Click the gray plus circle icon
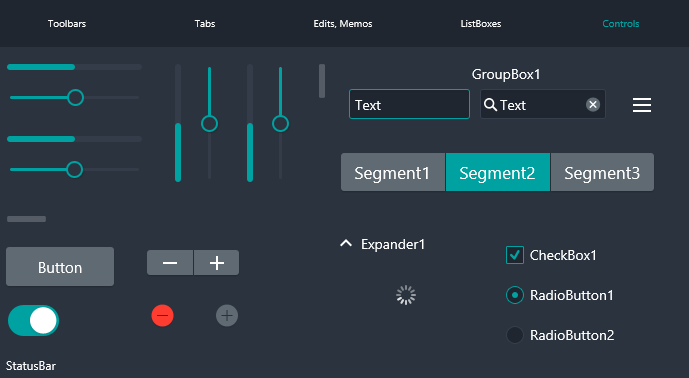This screenshot has width=689, height=378. [x=227, y=316]
